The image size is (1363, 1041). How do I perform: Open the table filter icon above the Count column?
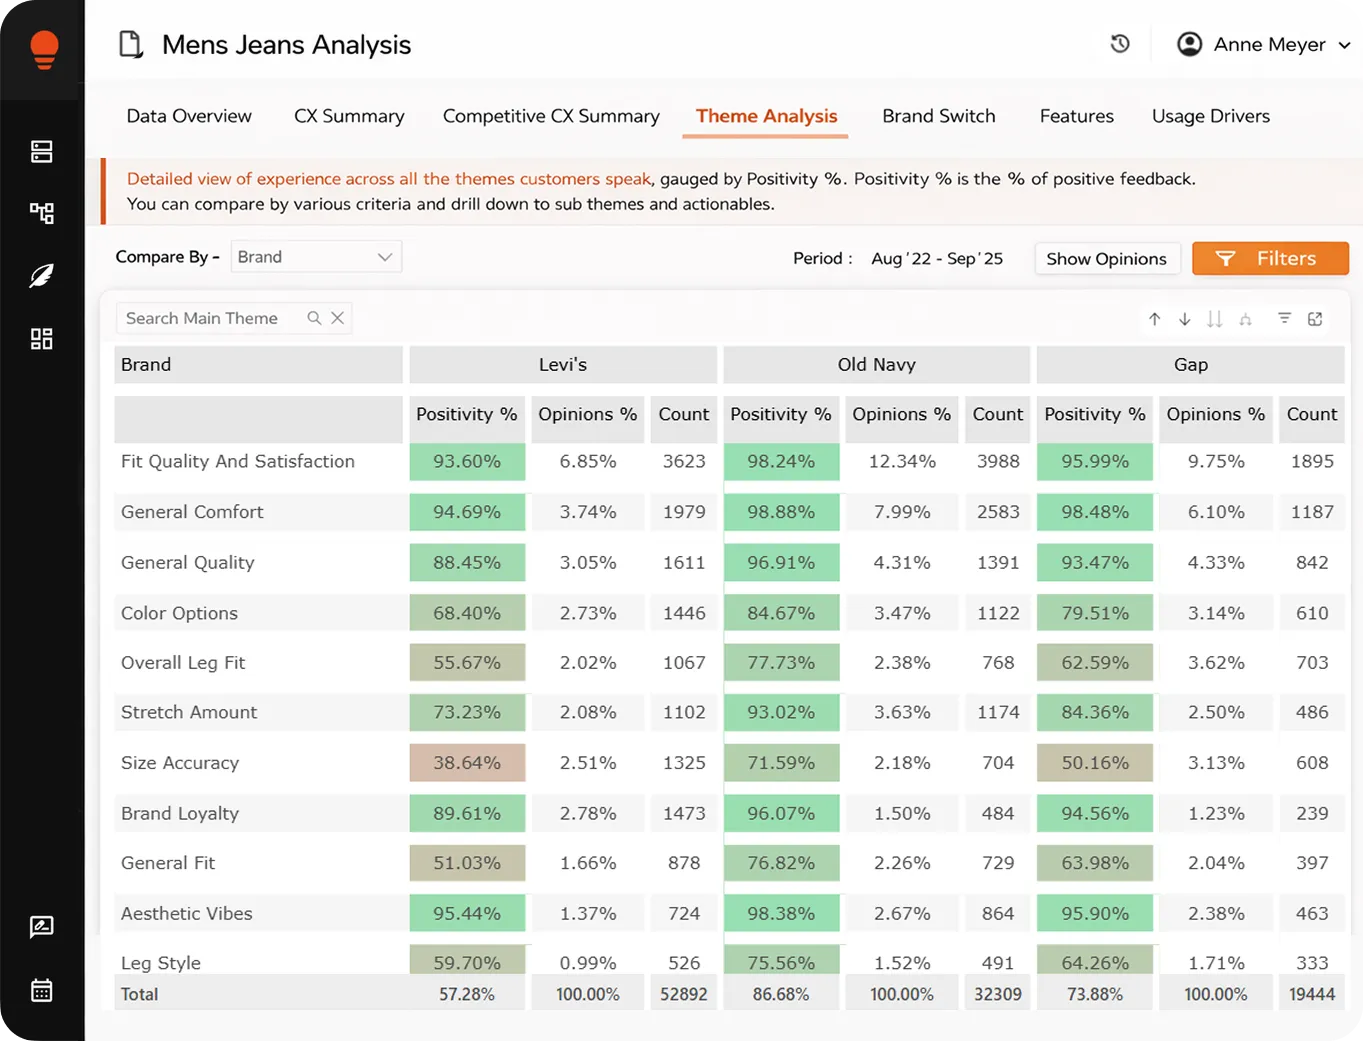[1284, 318]
